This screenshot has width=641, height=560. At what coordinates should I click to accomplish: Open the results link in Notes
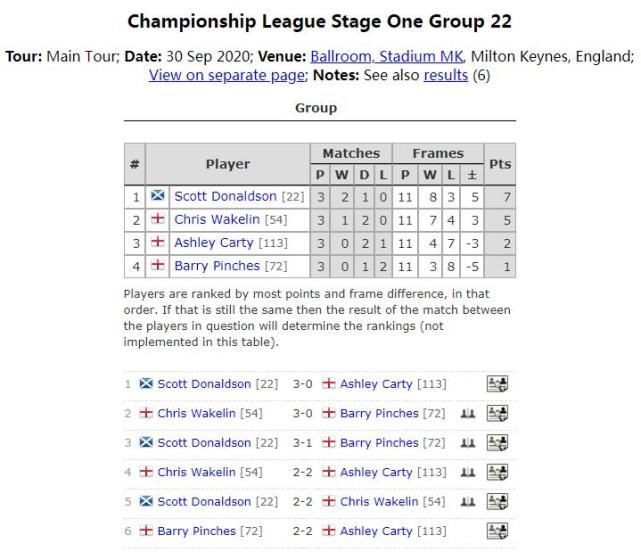click(446, 75)
